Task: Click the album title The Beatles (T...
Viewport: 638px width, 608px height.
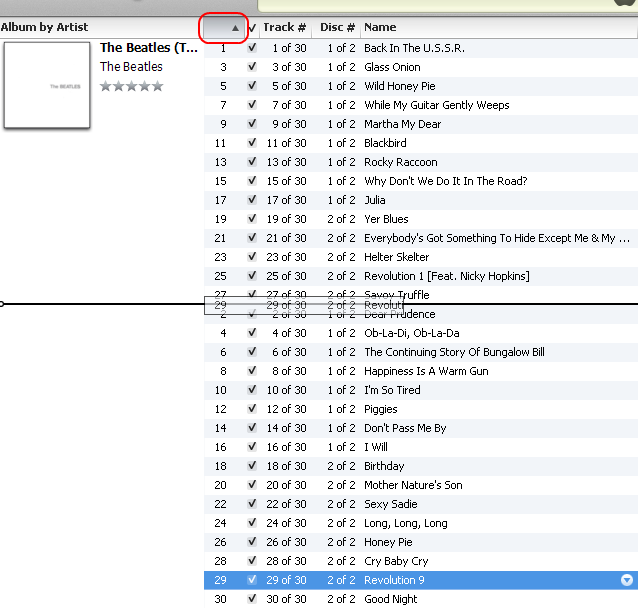Action: (149, 48)
